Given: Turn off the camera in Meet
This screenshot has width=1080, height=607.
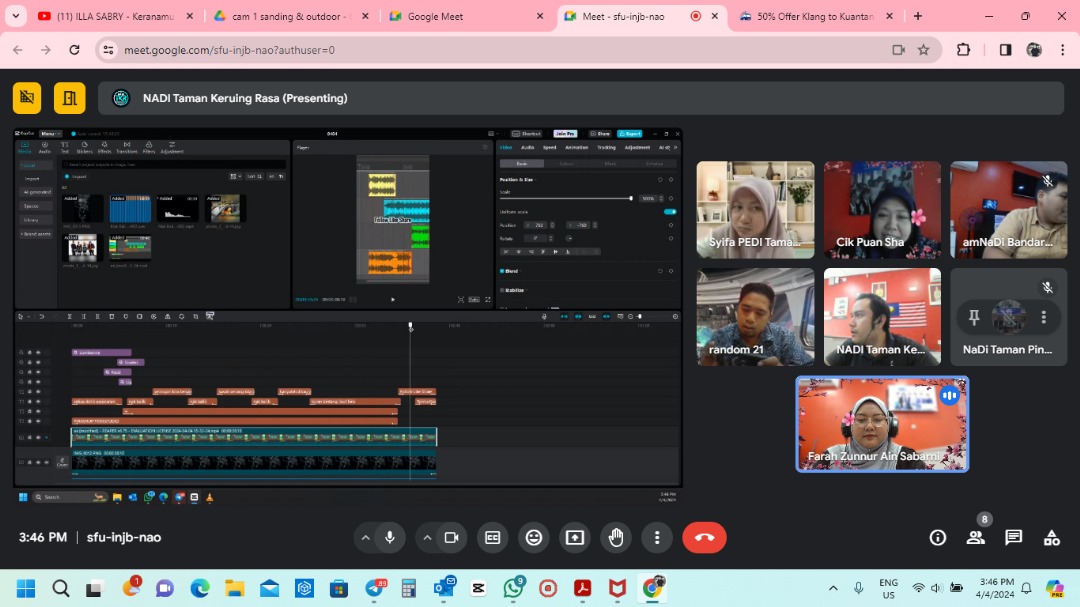Looking at the screenshot, I should pos(451,537).
